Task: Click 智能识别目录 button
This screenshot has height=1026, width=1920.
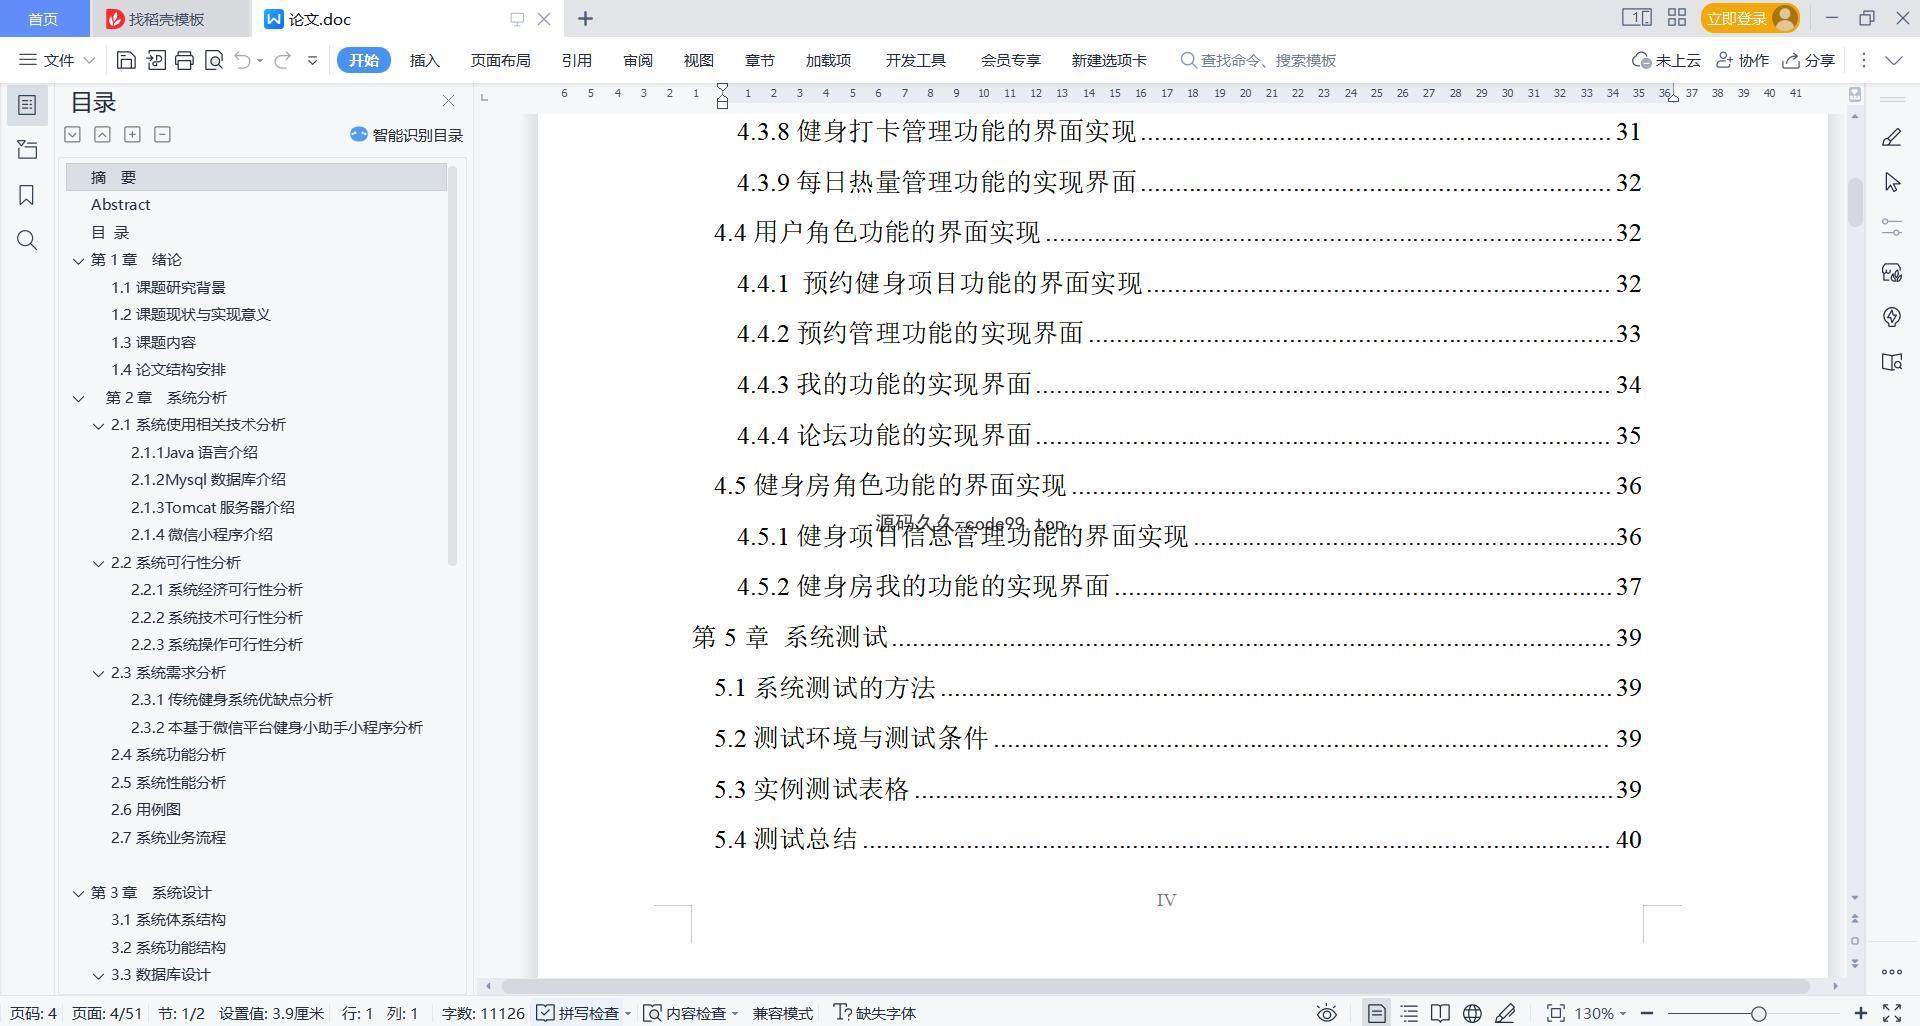Action: 406,135
